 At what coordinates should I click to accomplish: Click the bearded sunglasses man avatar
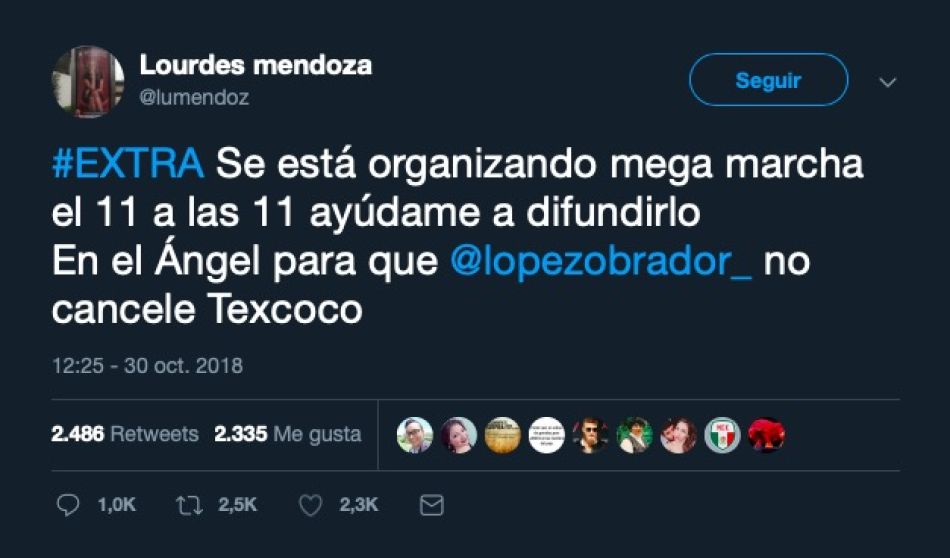[x=591, y=435]
